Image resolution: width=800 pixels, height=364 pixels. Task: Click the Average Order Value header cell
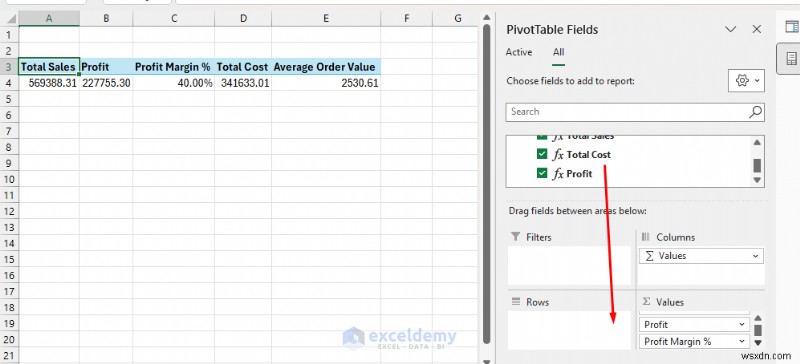pos(326,67)
